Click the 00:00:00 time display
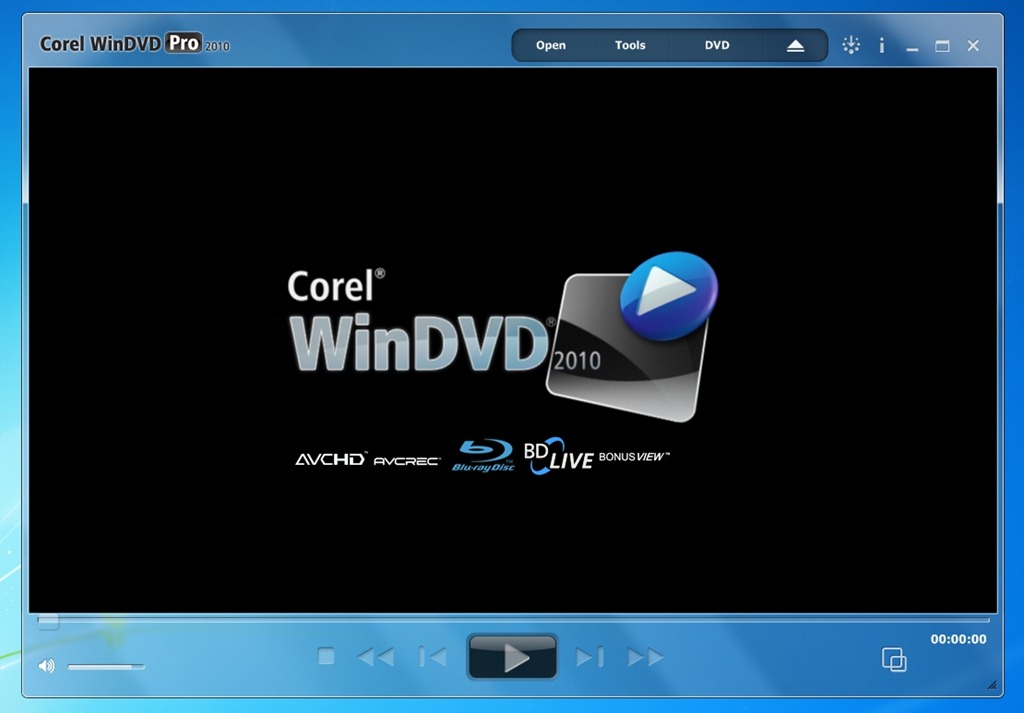This screenshot has width=1024, height=713. pyautogui.click(x=958, y=639)
